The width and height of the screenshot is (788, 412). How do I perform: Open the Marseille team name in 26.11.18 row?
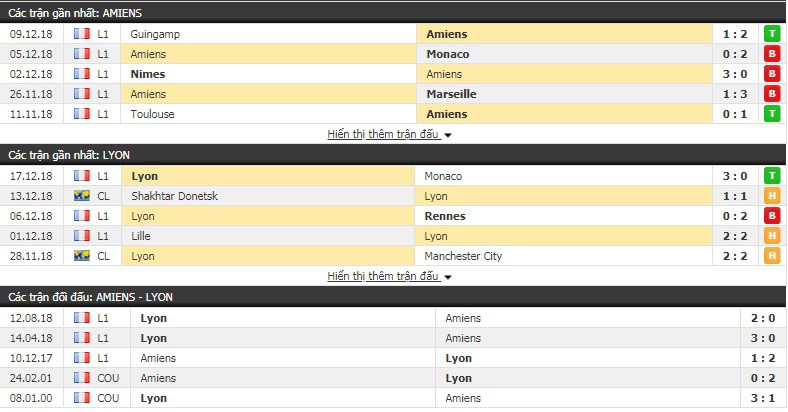pyautogui.click(x=451, y=94)
